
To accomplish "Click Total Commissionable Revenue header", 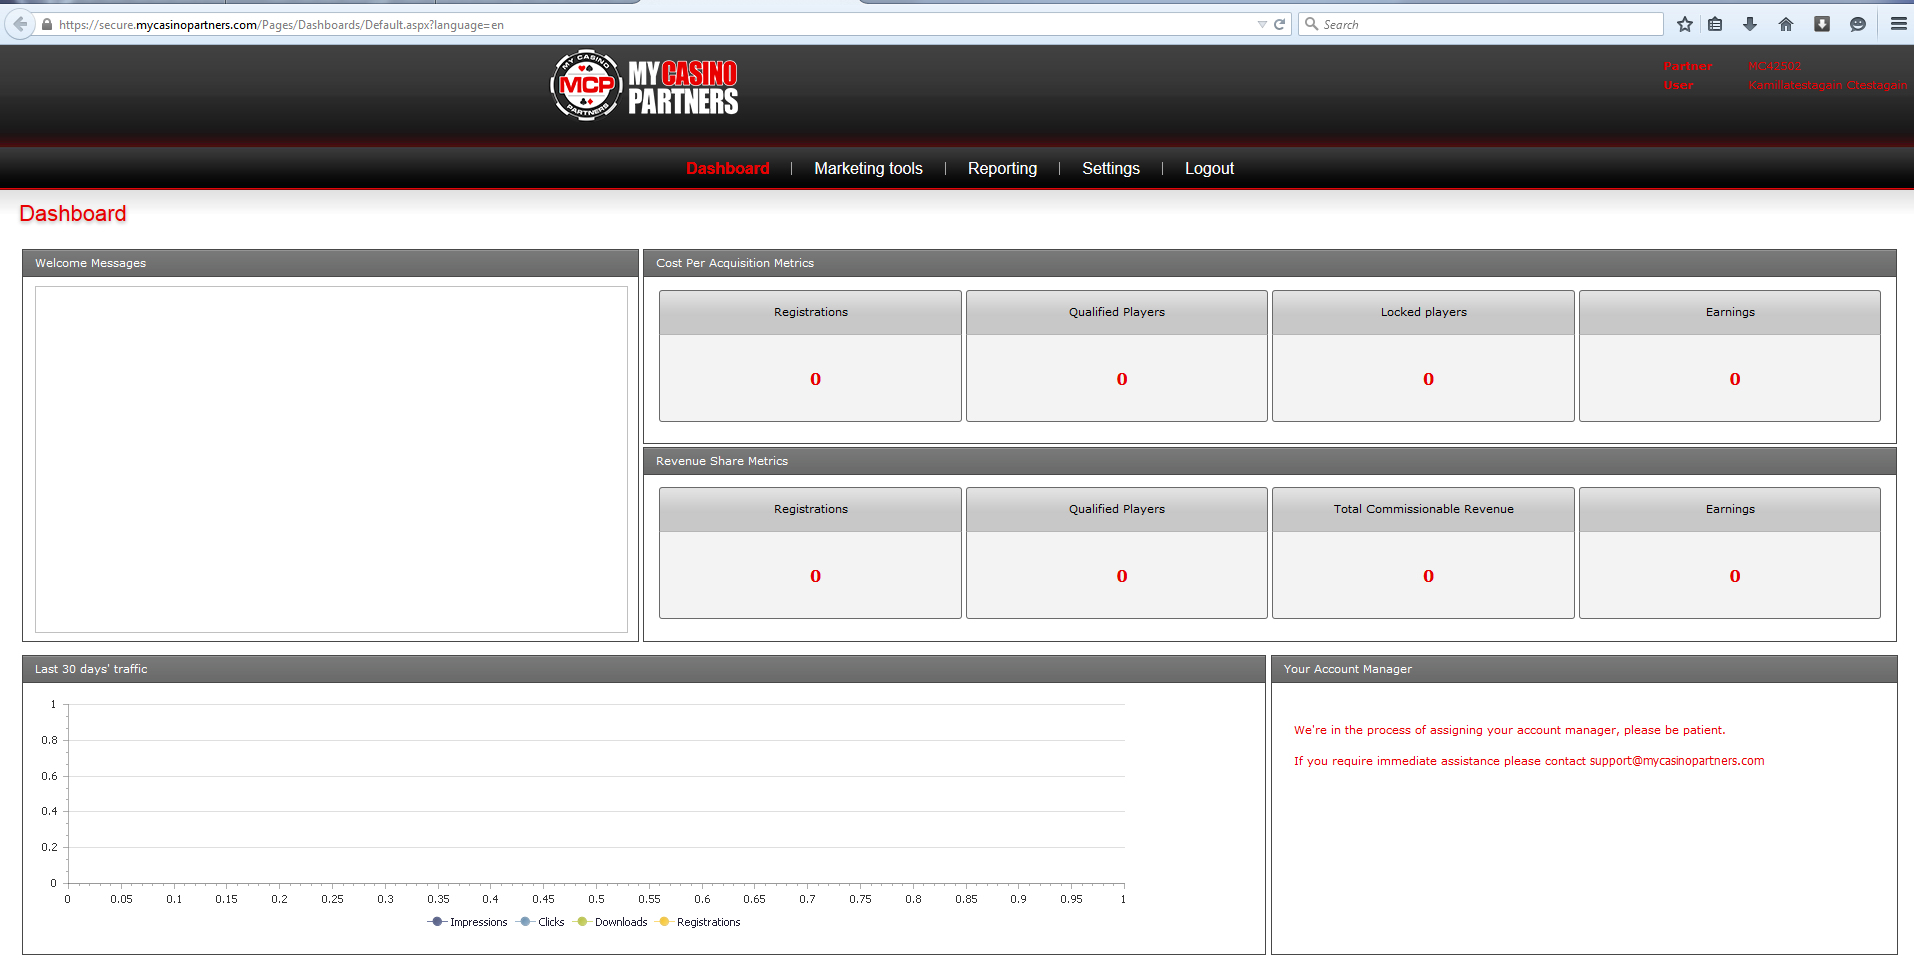I will click(1424, 509).
